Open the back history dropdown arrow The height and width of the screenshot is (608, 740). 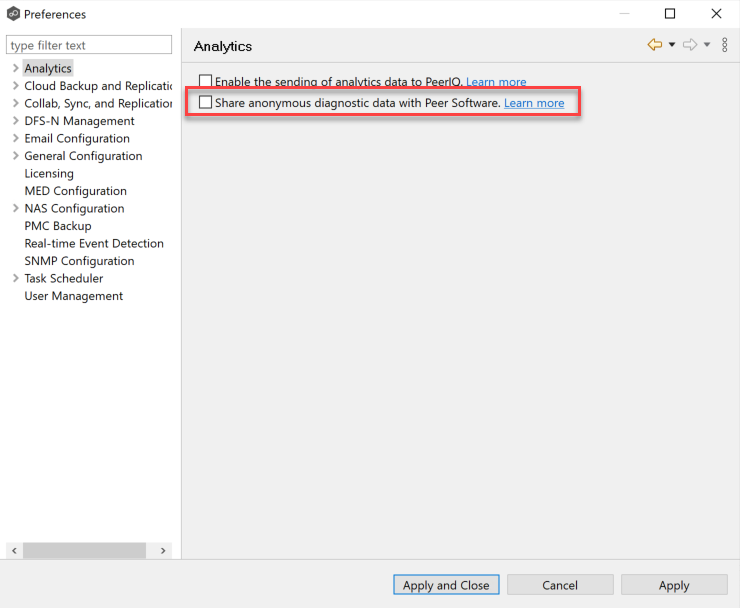pos(672,45)
